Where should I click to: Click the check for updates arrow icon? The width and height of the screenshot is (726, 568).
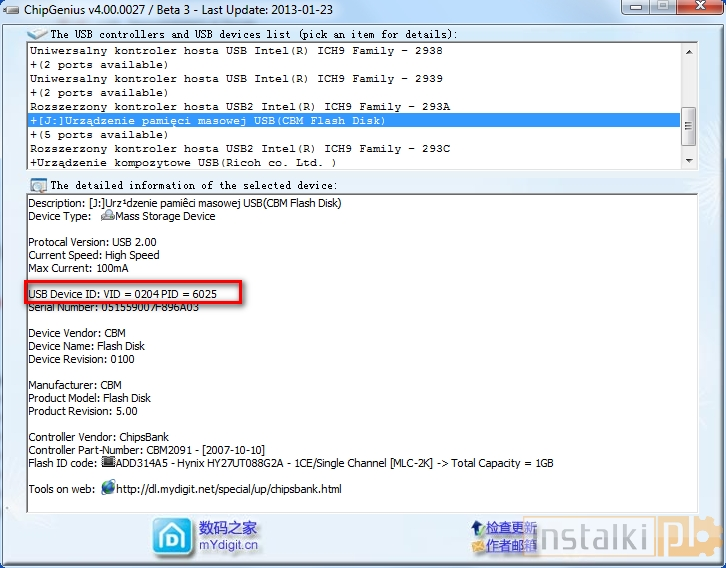[478, 527]
